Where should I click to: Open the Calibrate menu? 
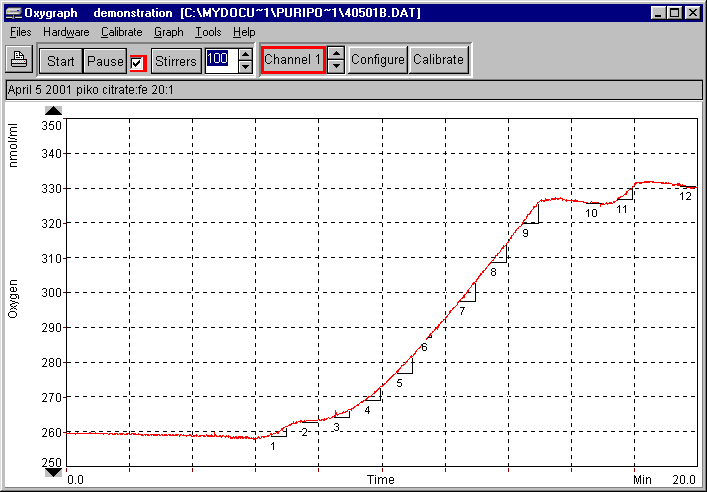tap(121, 32)
